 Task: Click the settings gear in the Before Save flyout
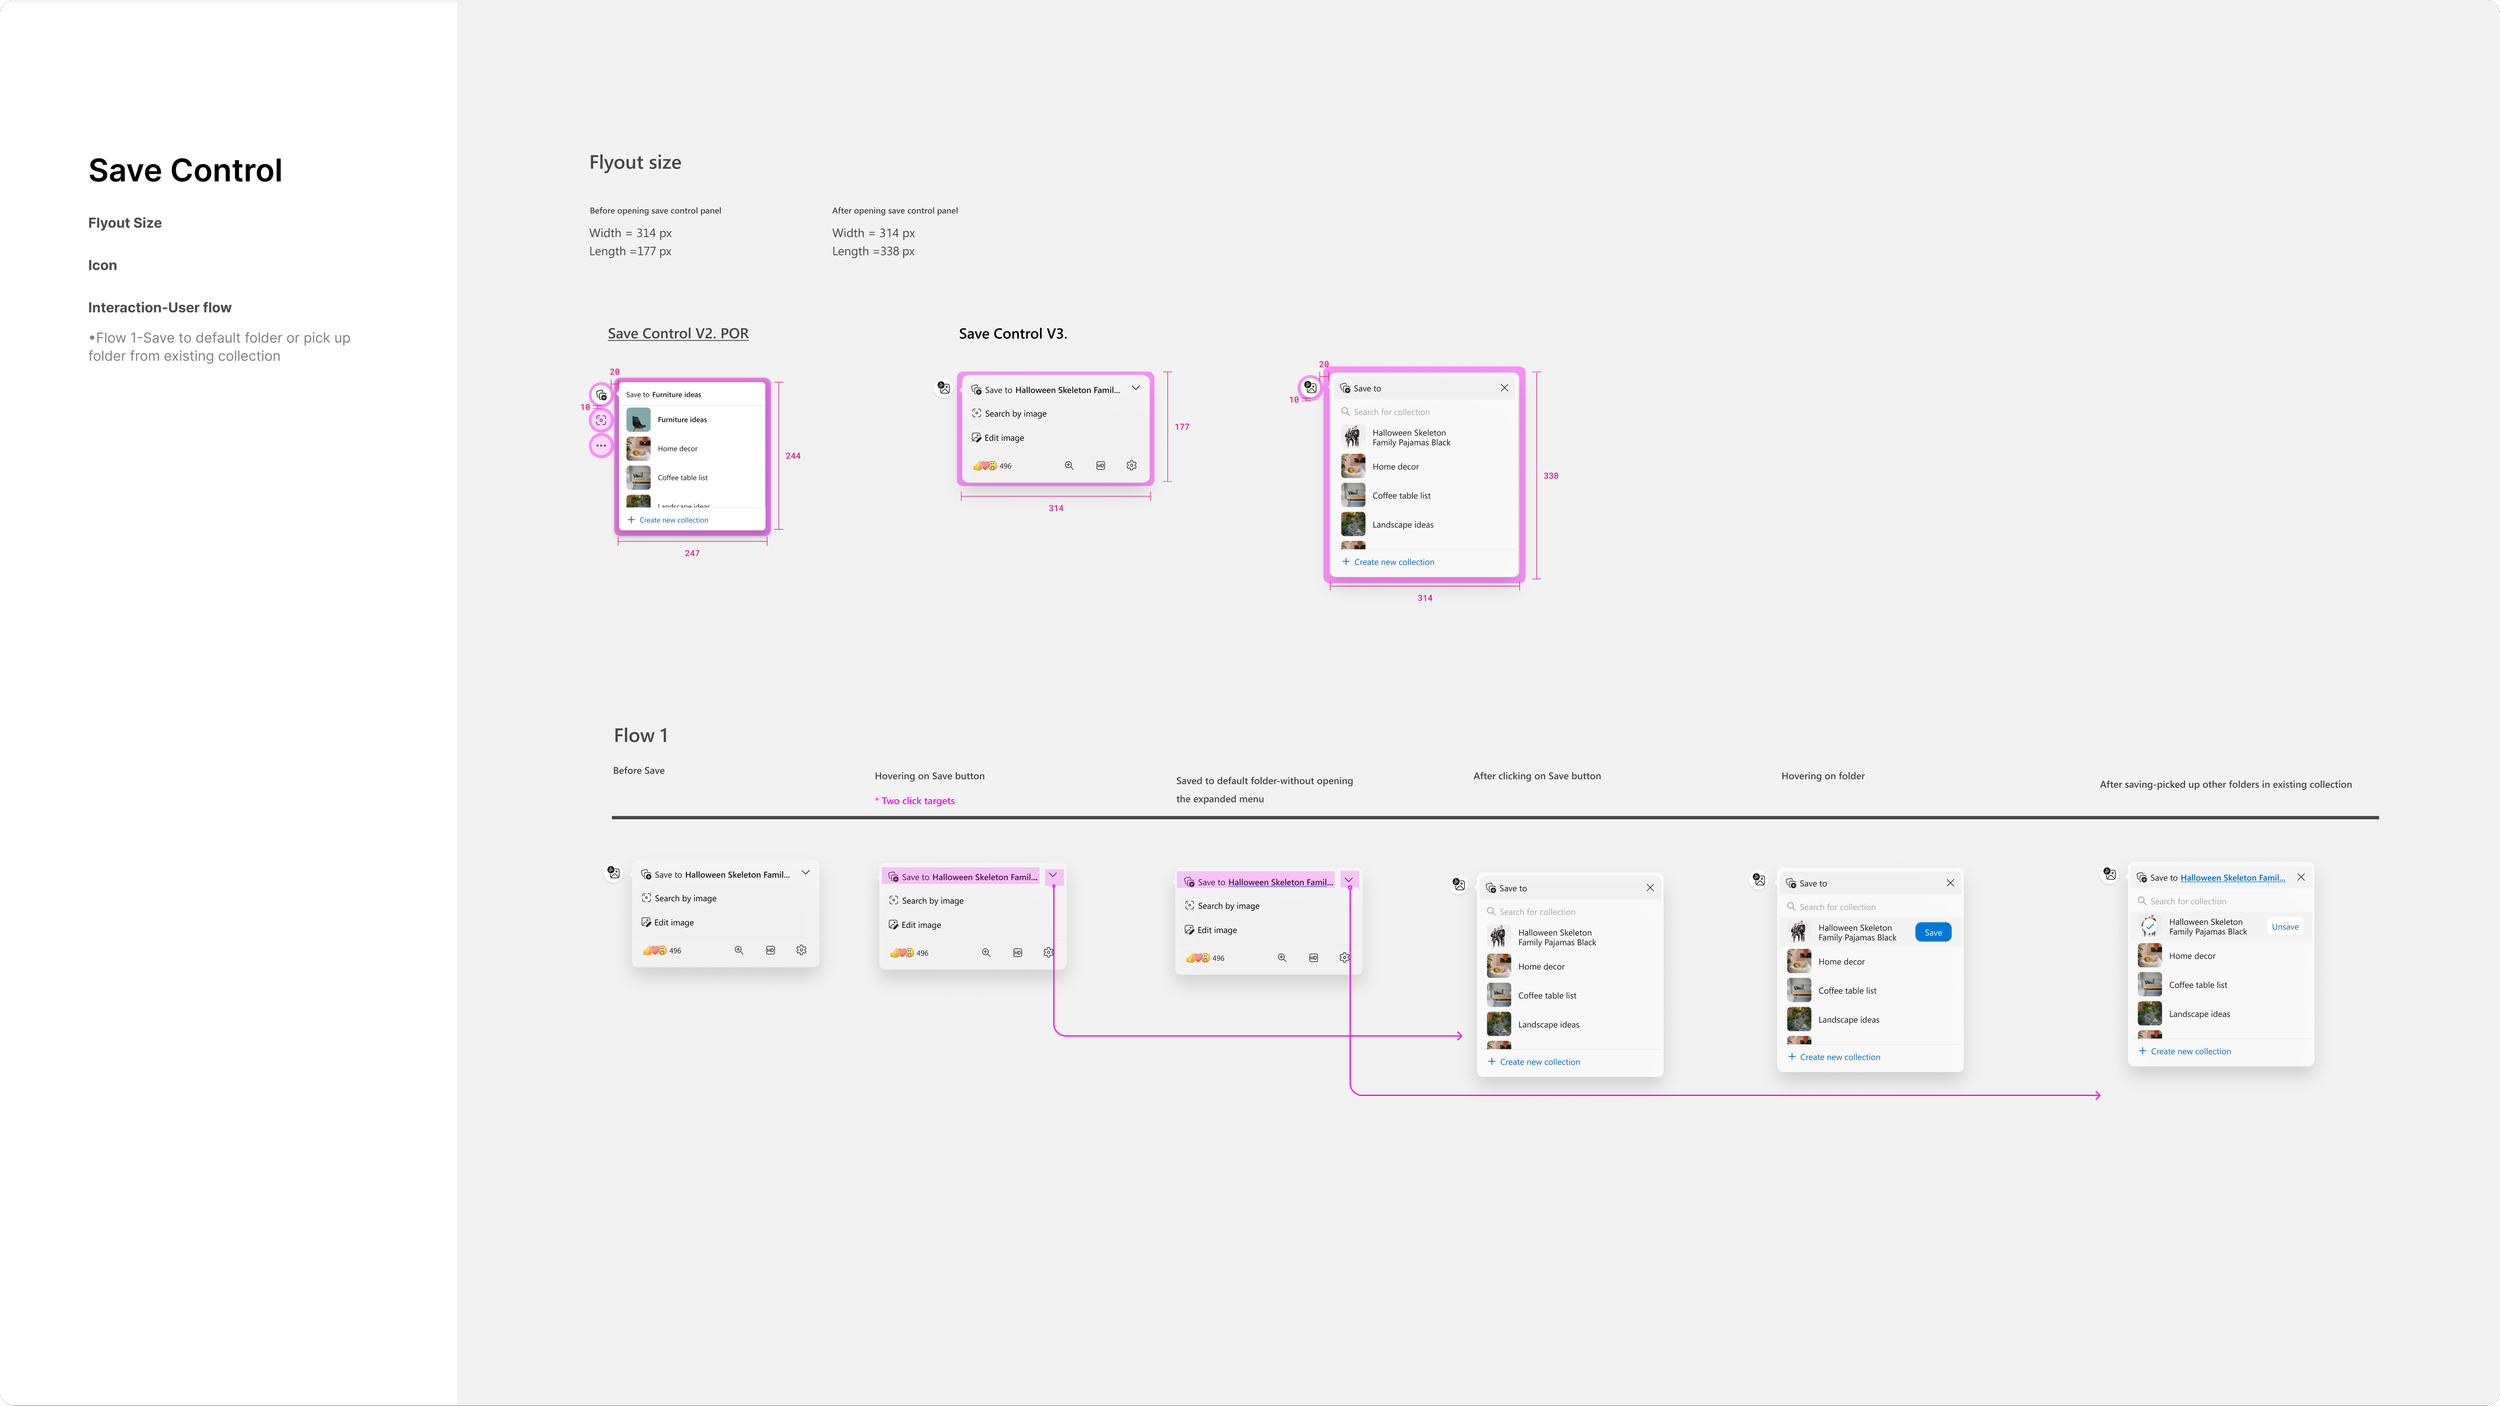(x=801, y=950)
